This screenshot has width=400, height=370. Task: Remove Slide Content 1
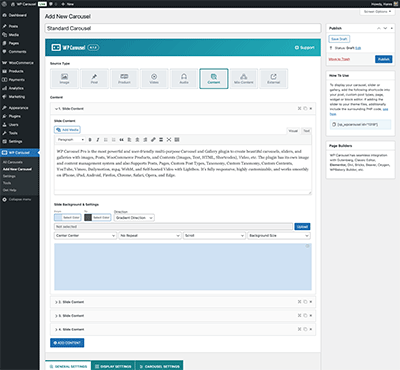(x=311, y=108)
